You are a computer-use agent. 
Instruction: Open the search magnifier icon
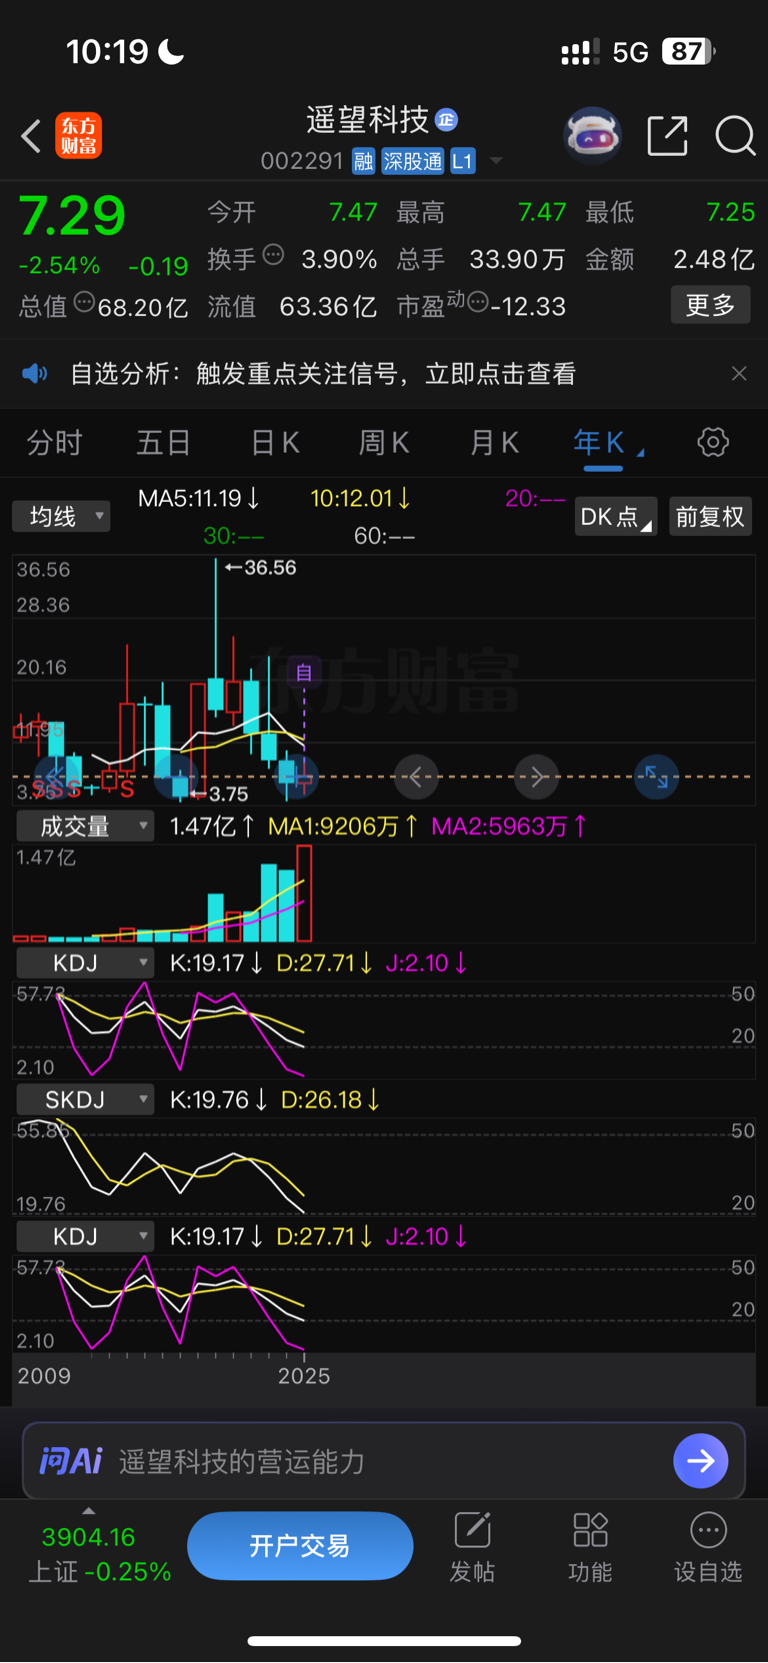click(x=735, y=135)
